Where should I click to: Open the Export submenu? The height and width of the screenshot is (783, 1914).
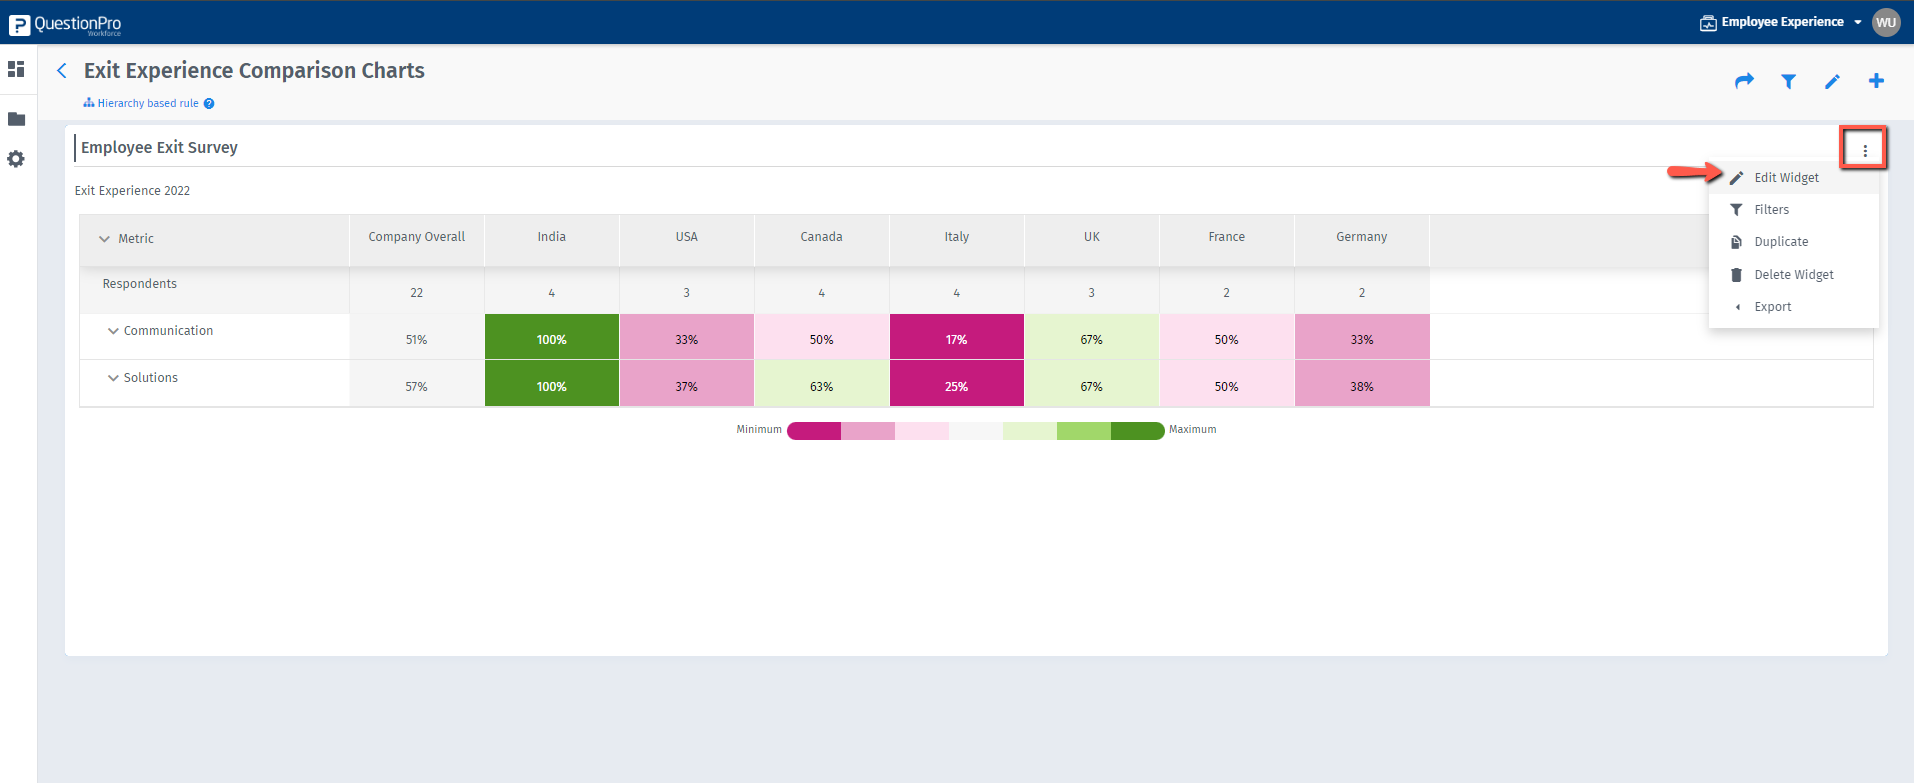tap(1793, 307)
